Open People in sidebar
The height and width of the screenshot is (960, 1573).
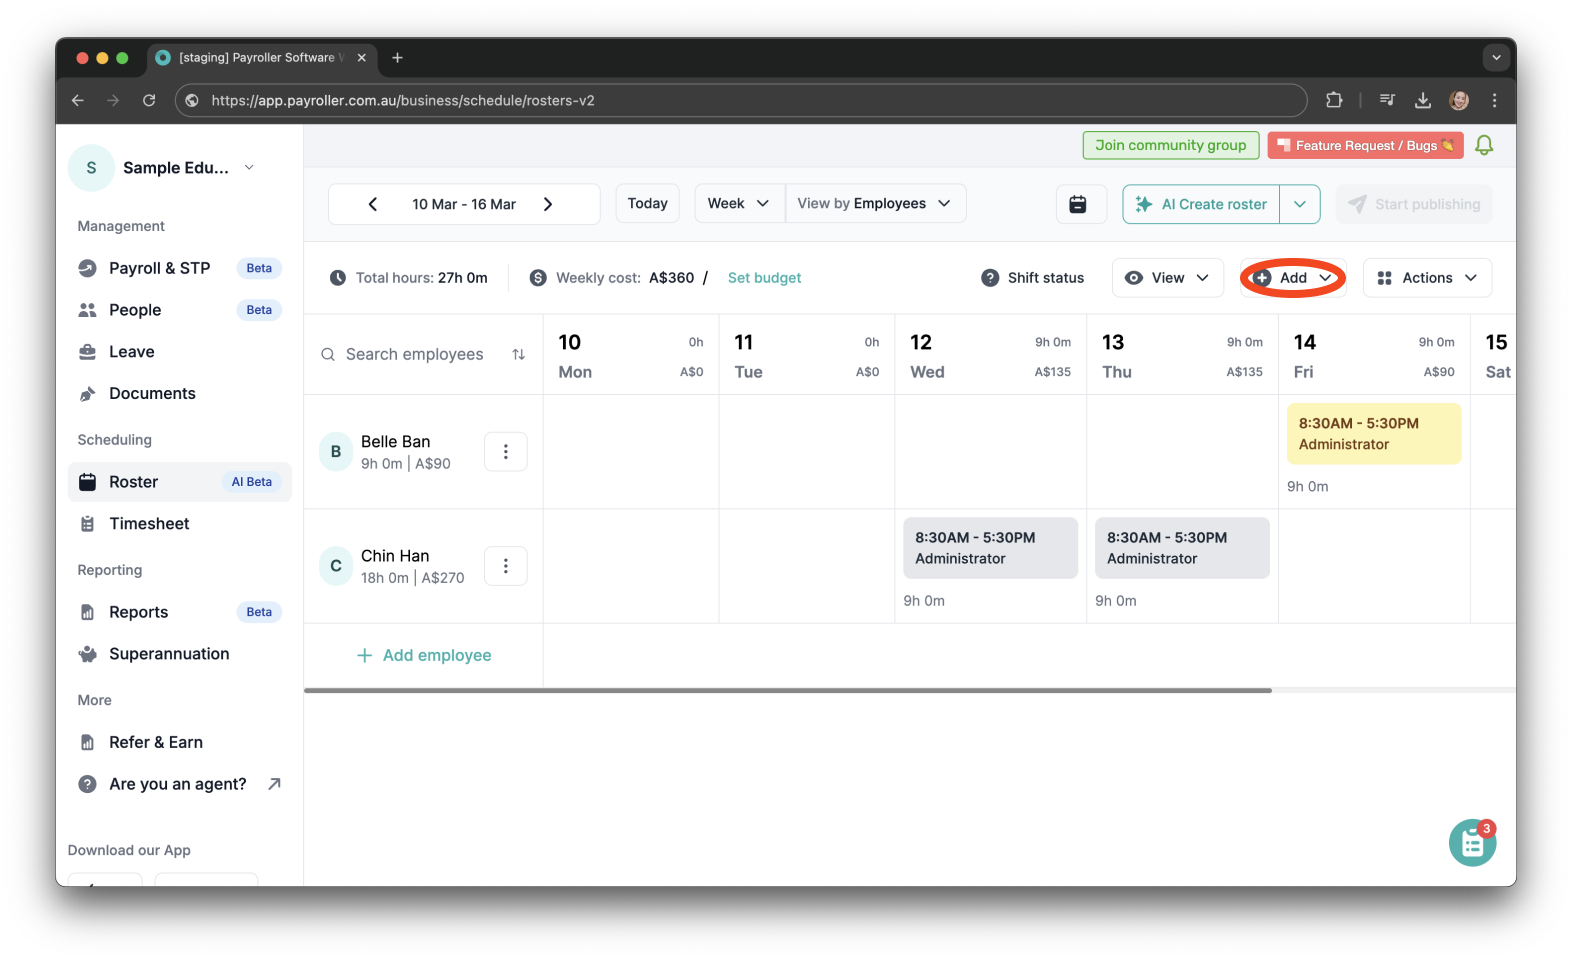(180, 310)
